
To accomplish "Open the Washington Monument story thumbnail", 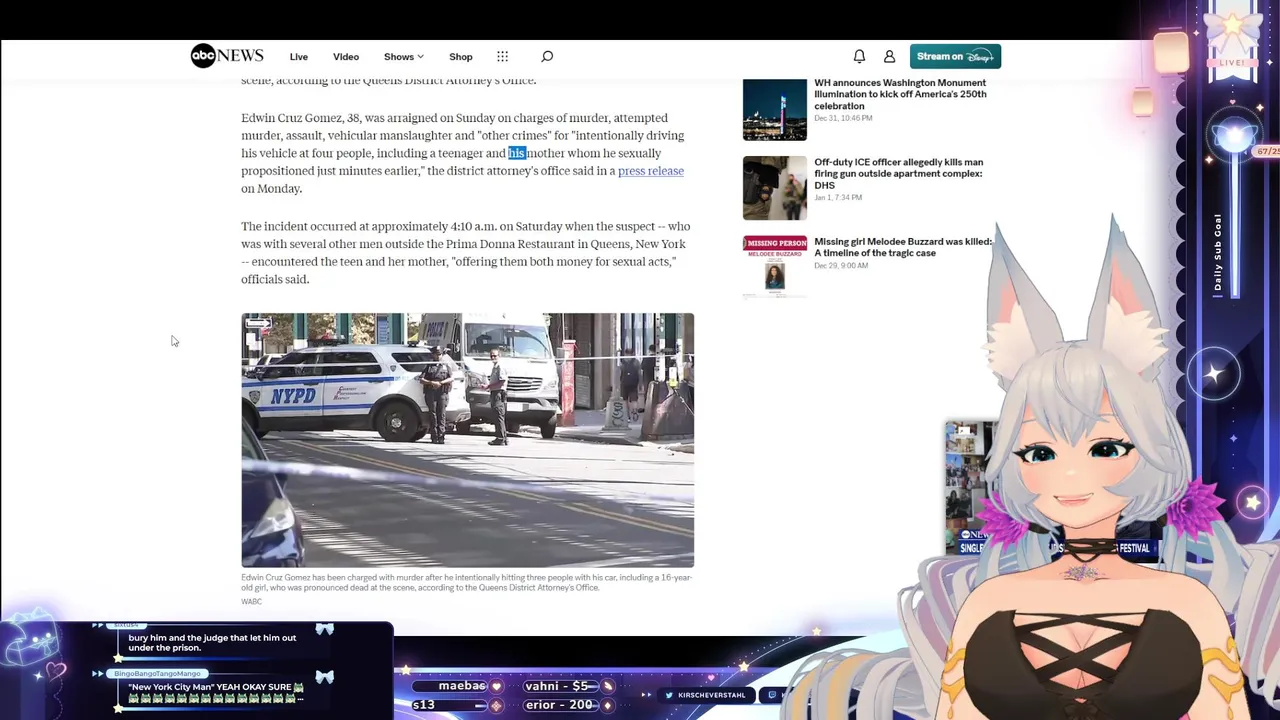I will pos(775,109).
